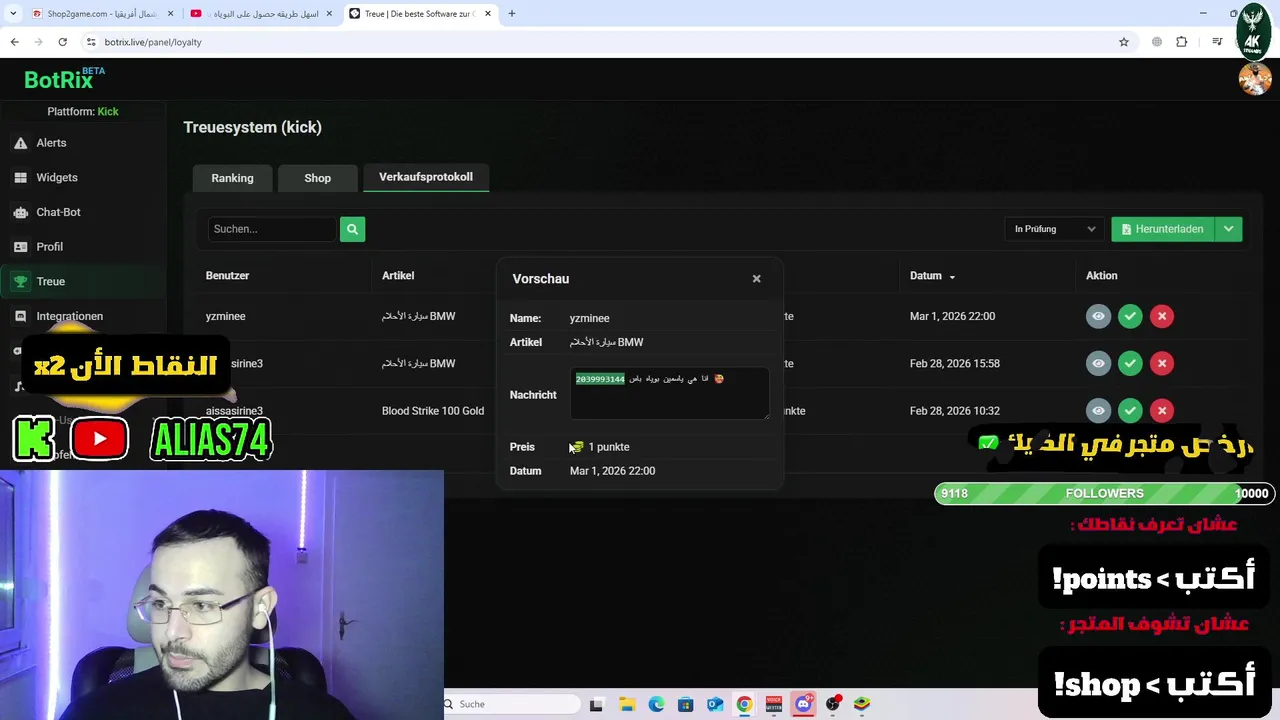
Task: Switch to the Shop tab
Action: point(317,178)
